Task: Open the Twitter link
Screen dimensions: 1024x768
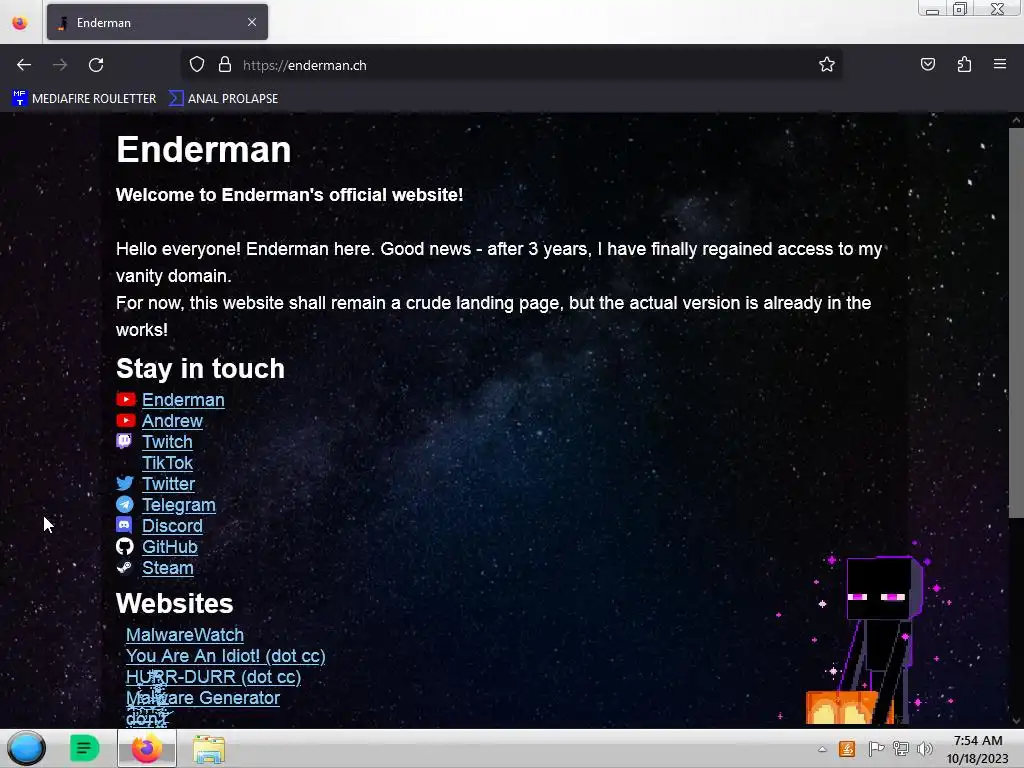Action: click(x=168, y=484)
